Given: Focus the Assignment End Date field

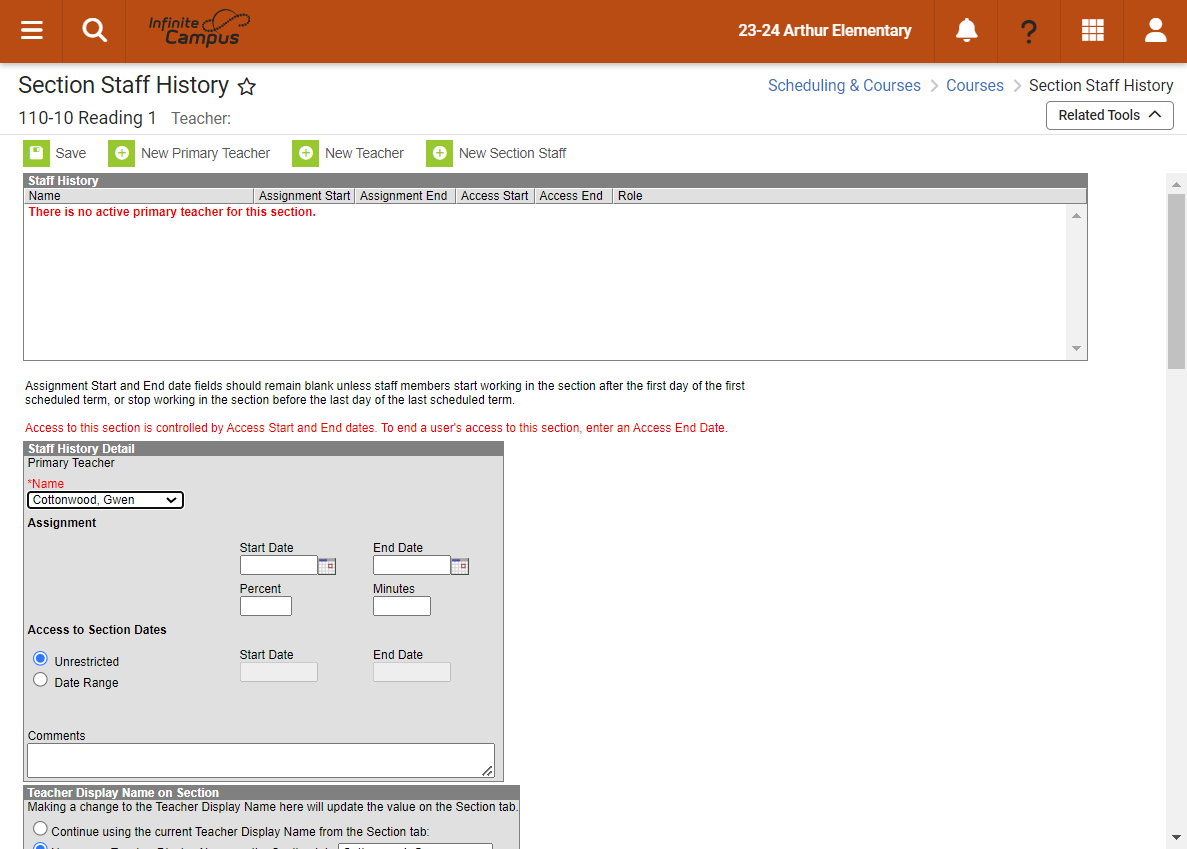Looking at the screenshot, I should pos(412,565).
